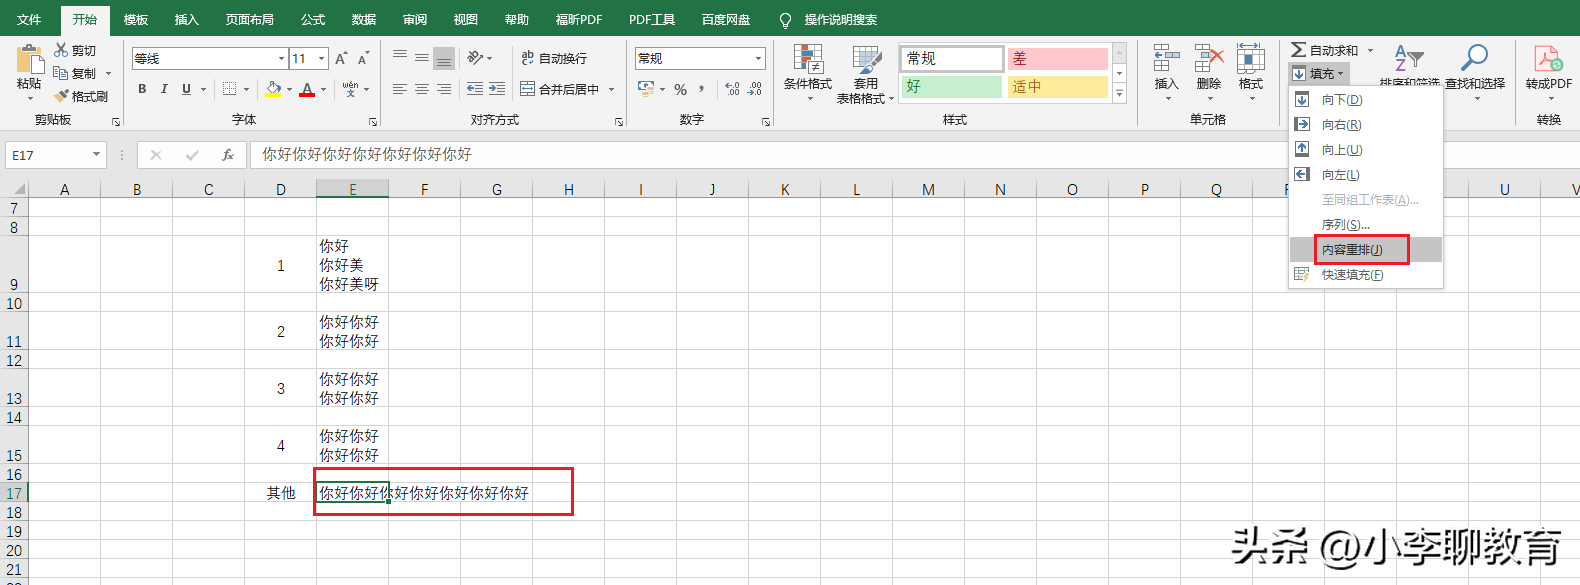Click the decrease decimal icon
1580x585 pixels.
(x=755, y=89)
